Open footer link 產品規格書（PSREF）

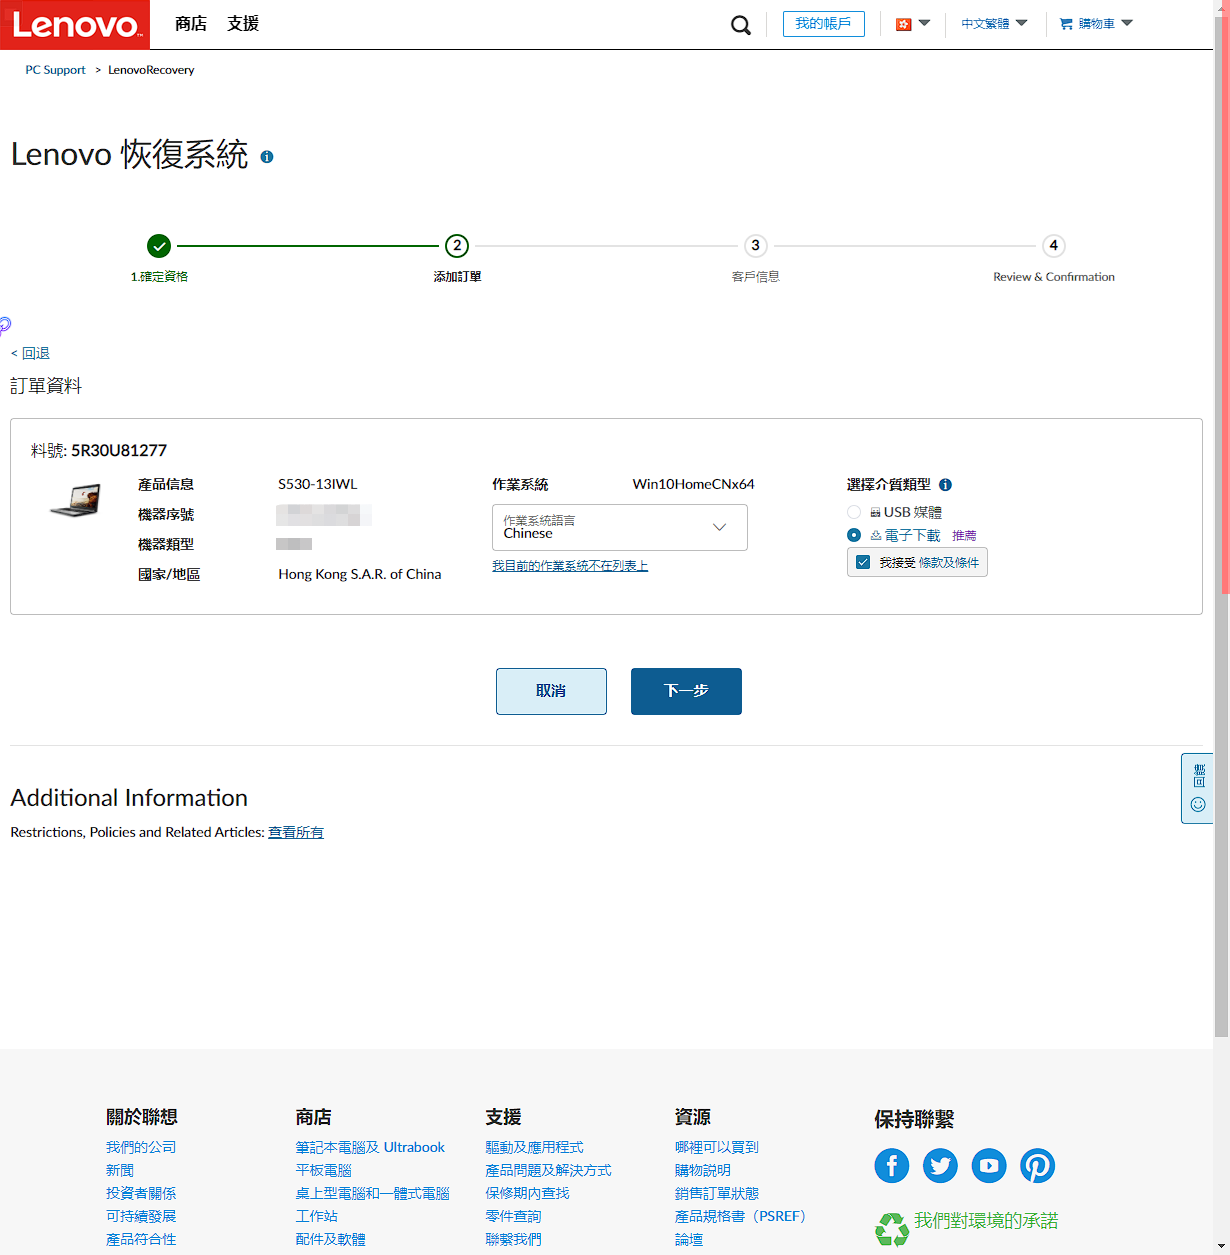740,1216
